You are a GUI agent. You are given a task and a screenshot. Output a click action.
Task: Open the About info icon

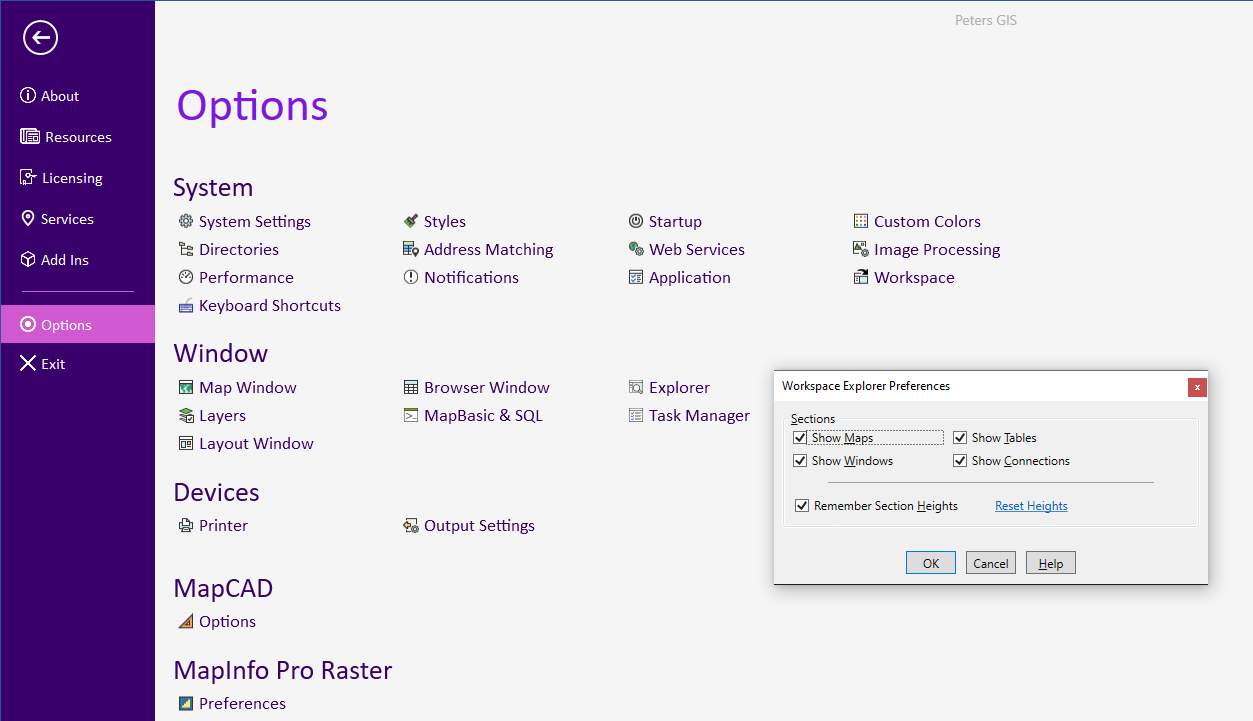(x=28, y=96)
